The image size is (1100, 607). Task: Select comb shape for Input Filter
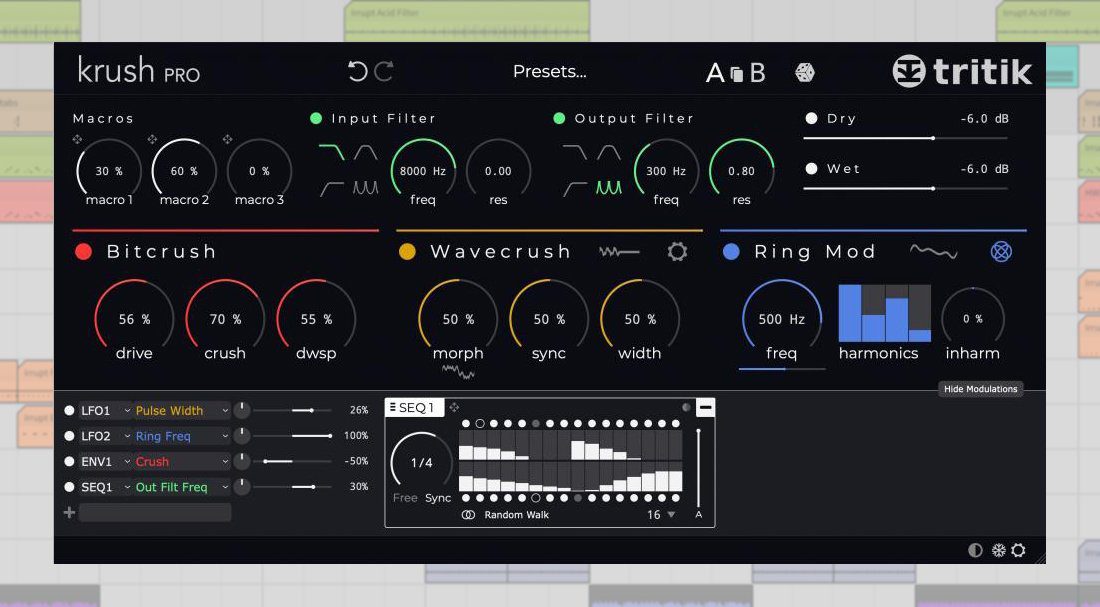[x=365, y=188]
